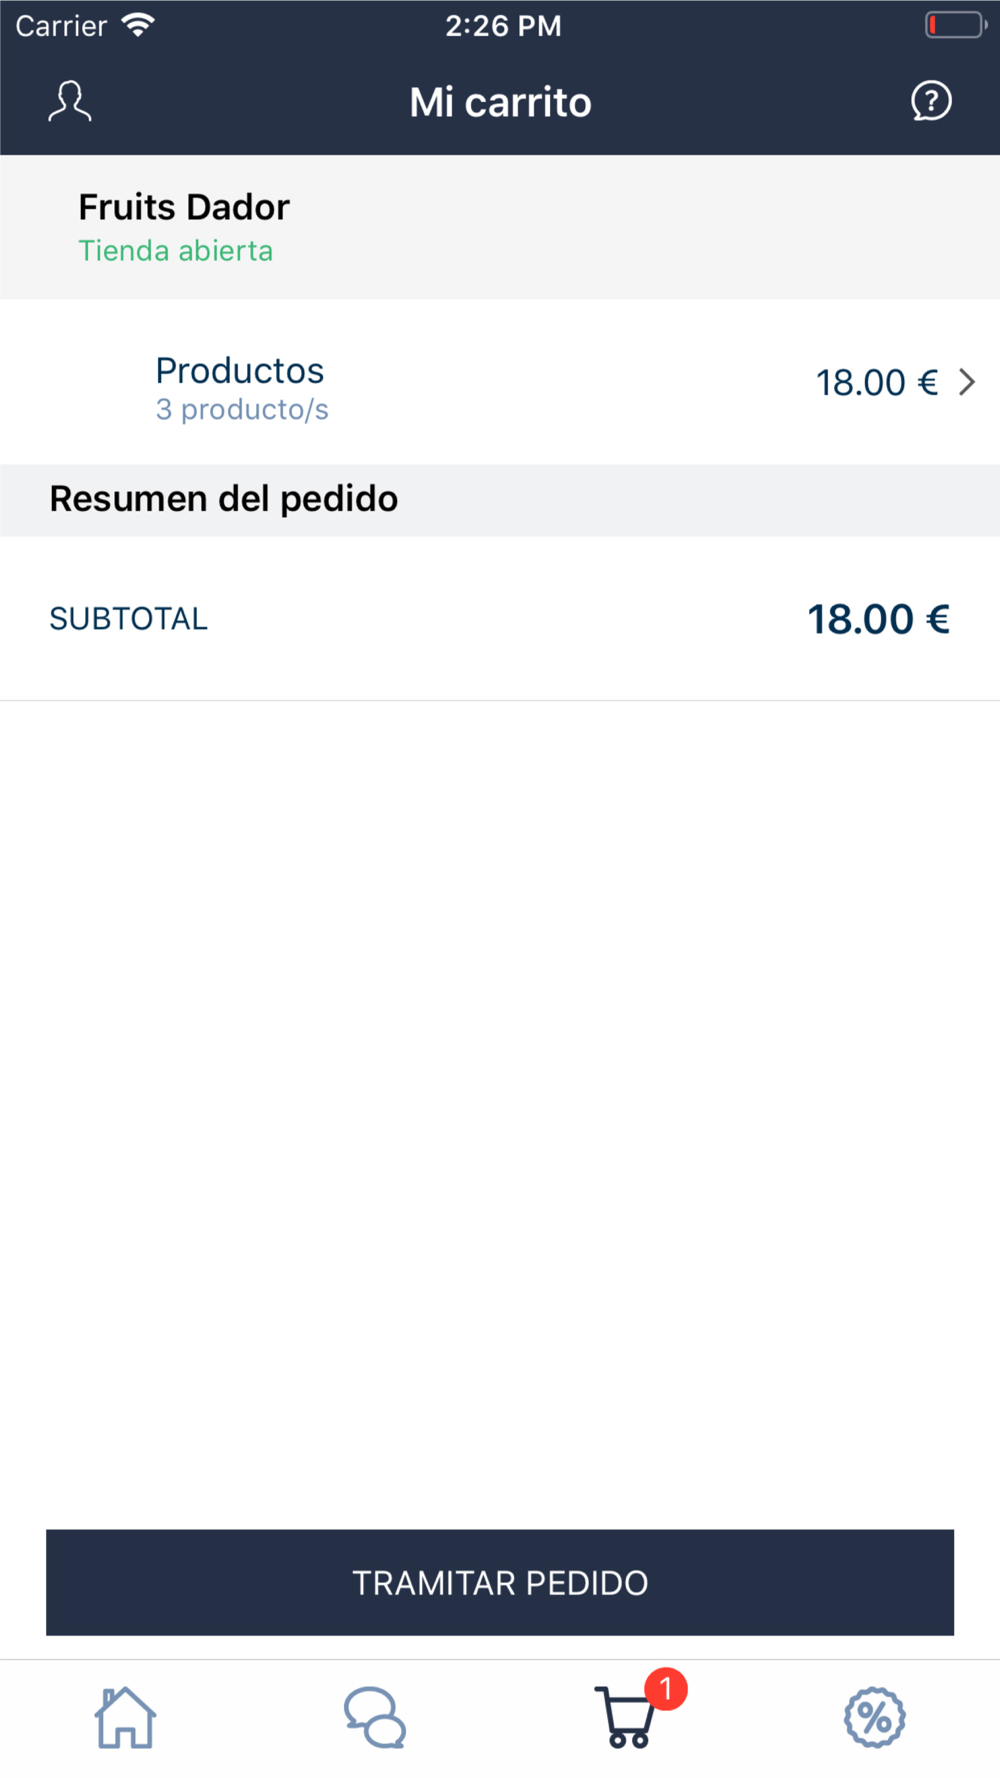Go to the home tab icon
The image size is (1000, 1778).
(125, 1717)
